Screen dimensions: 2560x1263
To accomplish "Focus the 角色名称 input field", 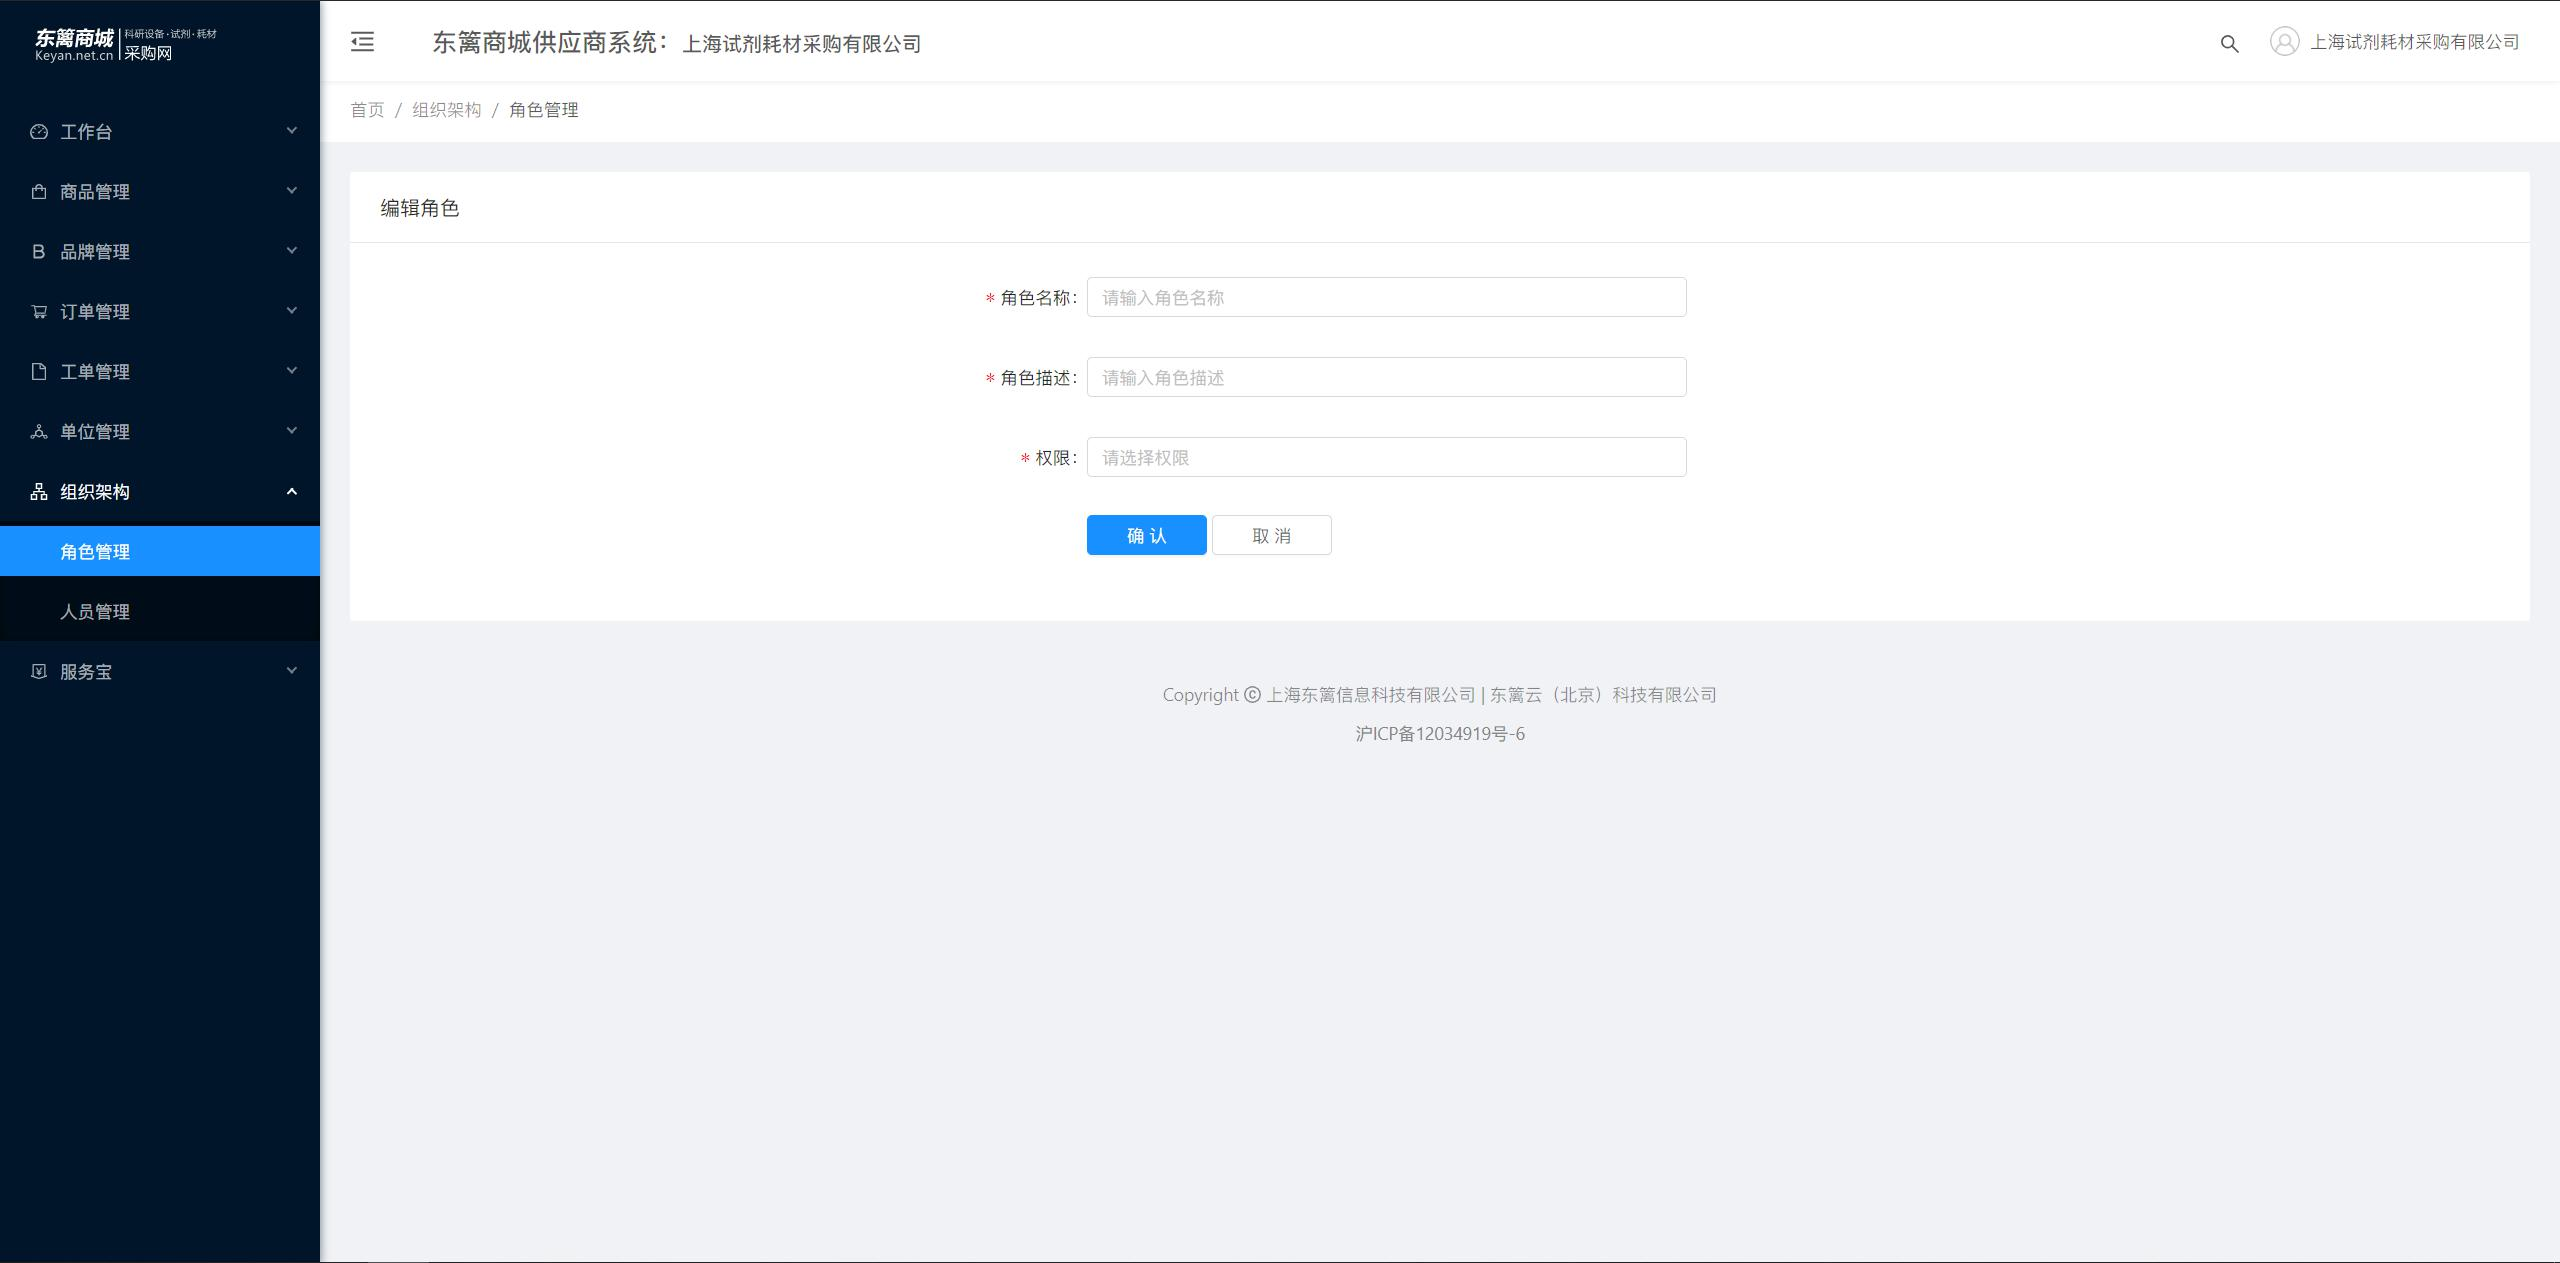I will (x=1386, y=297).
